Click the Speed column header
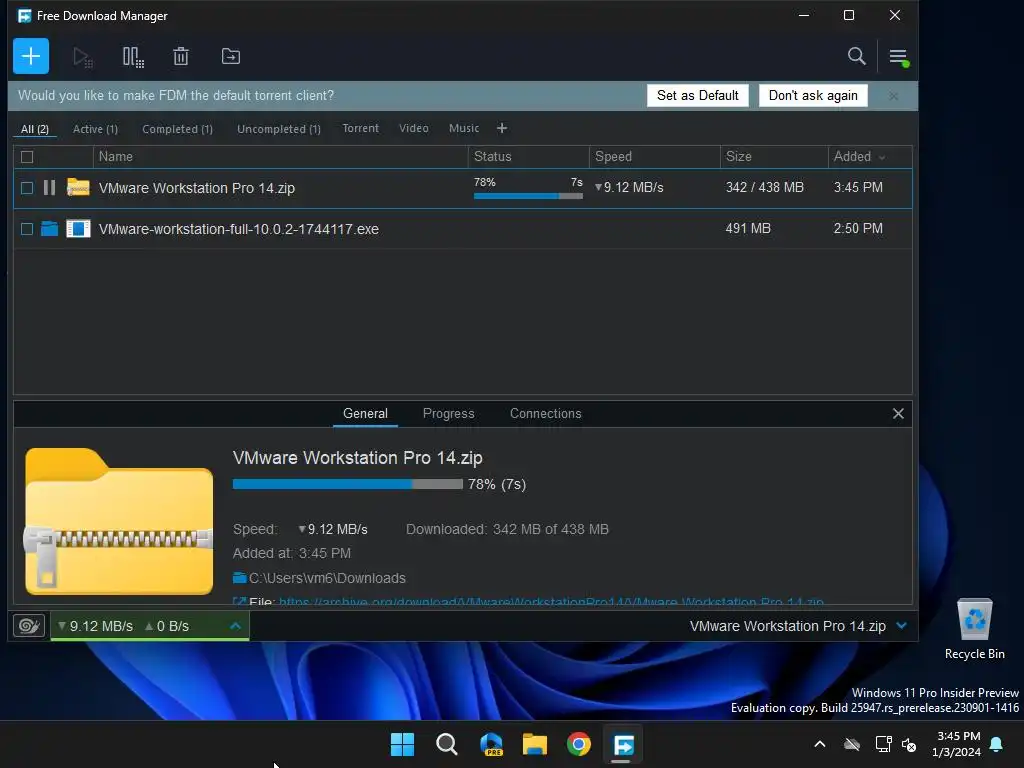Image resolution: width=1024 pixels, height=768 pixels. pyautogui.click(x=654, y=157)
